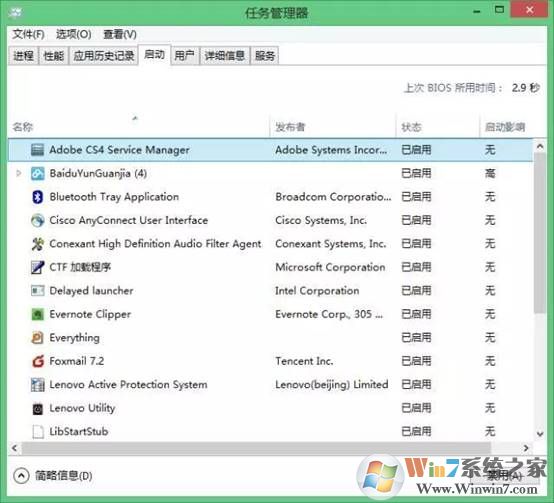The image size is (554, 503).
Task: Switch to the 进程 tab
Action: tap(23, 56)
